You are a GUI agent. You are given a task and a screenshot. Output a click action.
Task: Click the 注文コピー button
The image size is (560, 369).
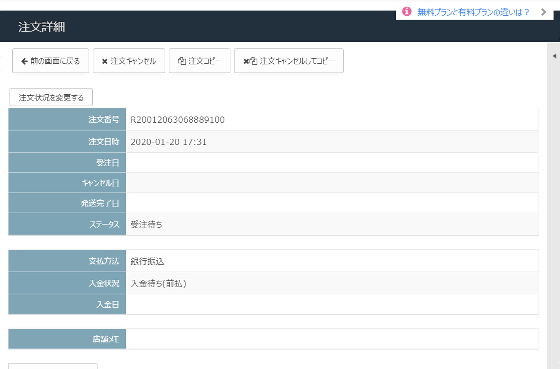tap(200, 61)
